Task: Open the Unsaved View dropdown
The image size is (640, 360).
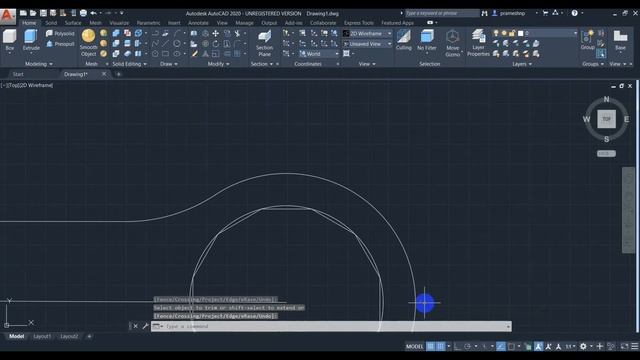Action: click(367, 44)
